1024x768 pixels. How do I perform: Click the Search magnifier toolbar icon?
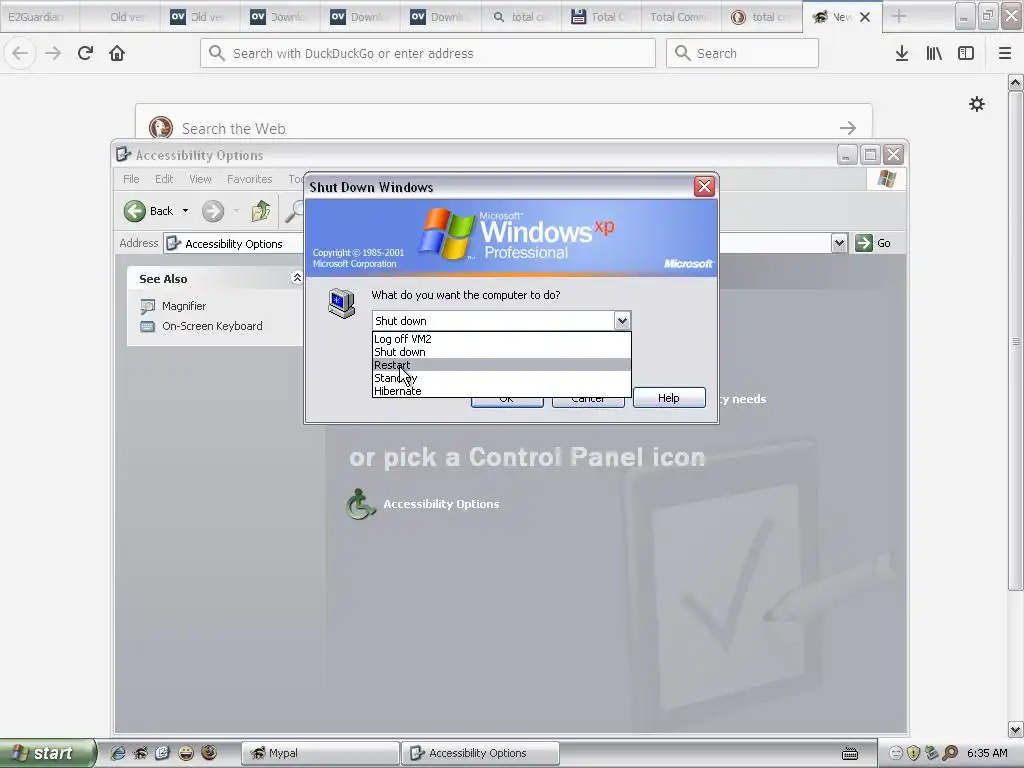coord(295,210)
